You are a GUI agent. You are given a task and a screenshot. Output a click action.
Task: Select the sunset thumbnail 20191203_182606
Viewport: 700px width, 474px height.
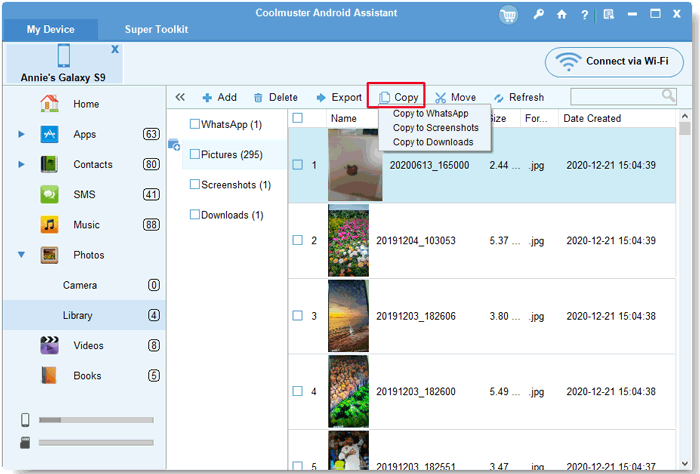click(x=348, y=316)
